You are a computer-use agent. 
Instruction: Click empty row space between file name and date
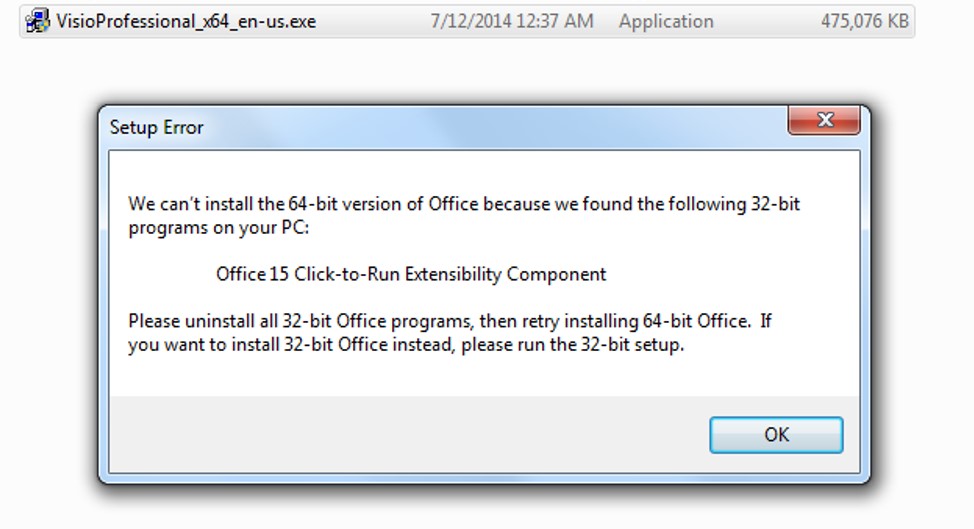click(x=373, y=22)
